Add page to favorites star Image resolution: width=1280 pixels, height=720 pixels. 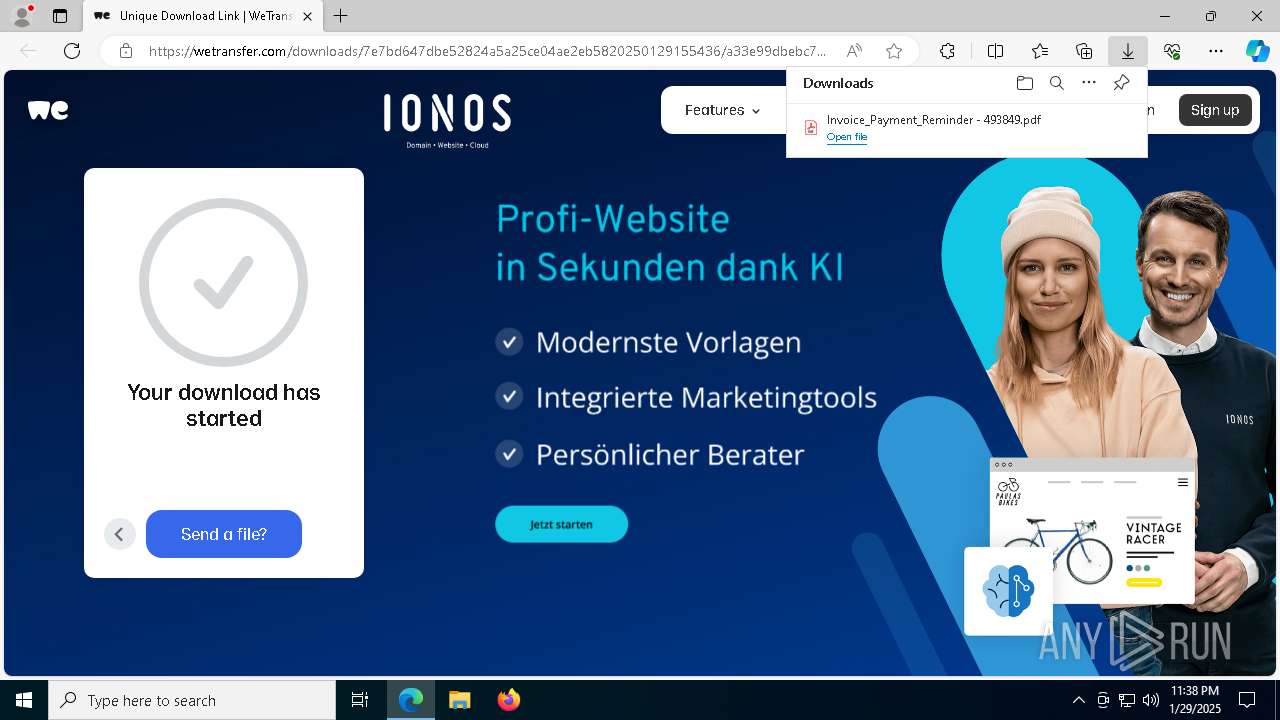894,51
